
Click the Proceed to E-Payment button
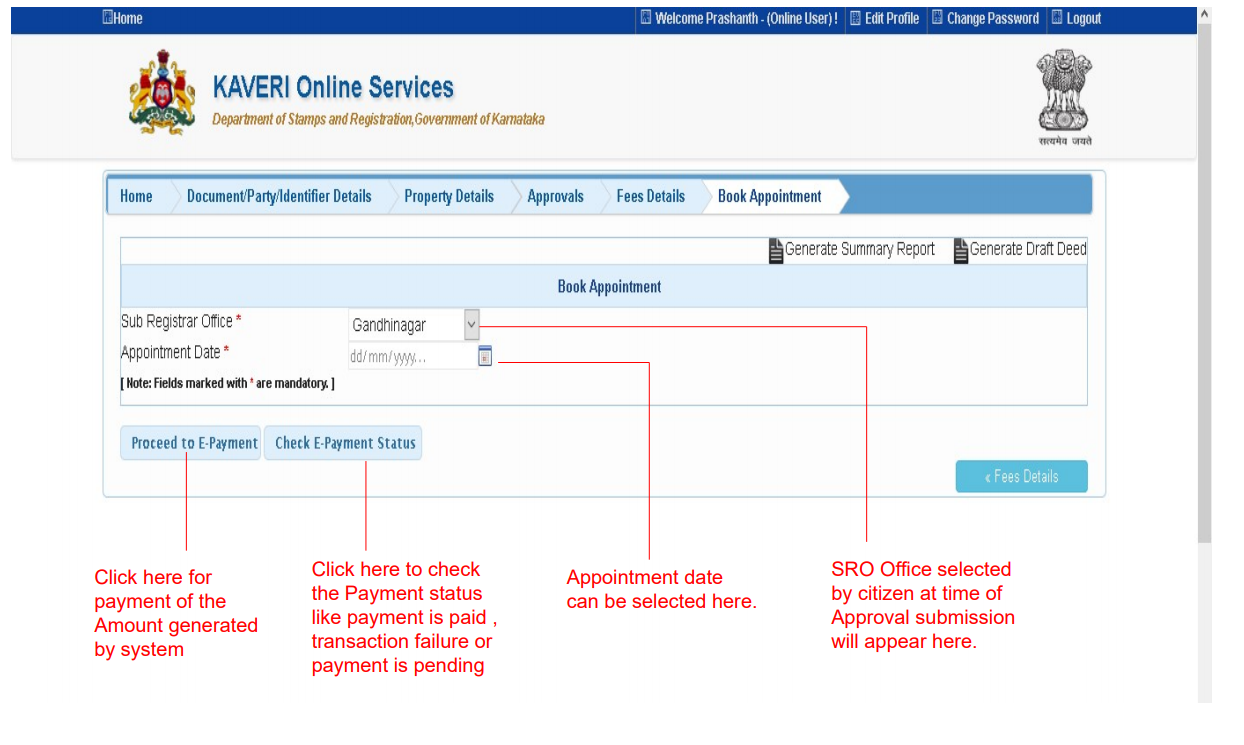pos(190,442)
